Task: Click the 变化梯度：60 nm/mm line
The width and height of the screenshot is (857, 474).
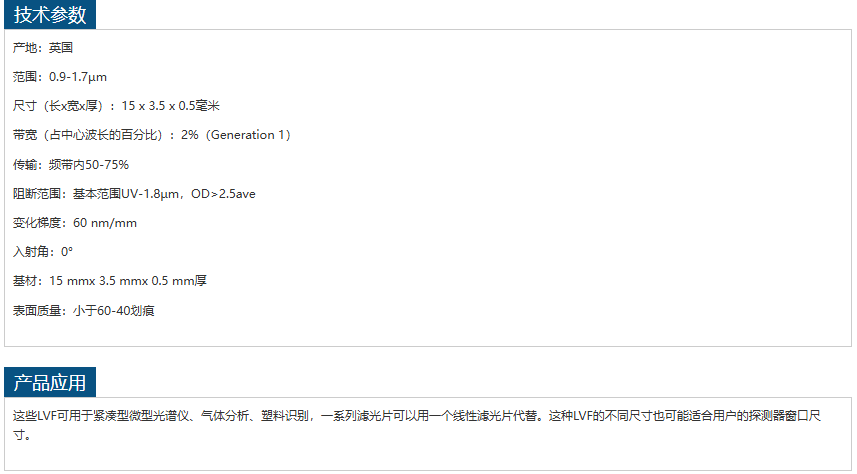Action: pos(74,223)
